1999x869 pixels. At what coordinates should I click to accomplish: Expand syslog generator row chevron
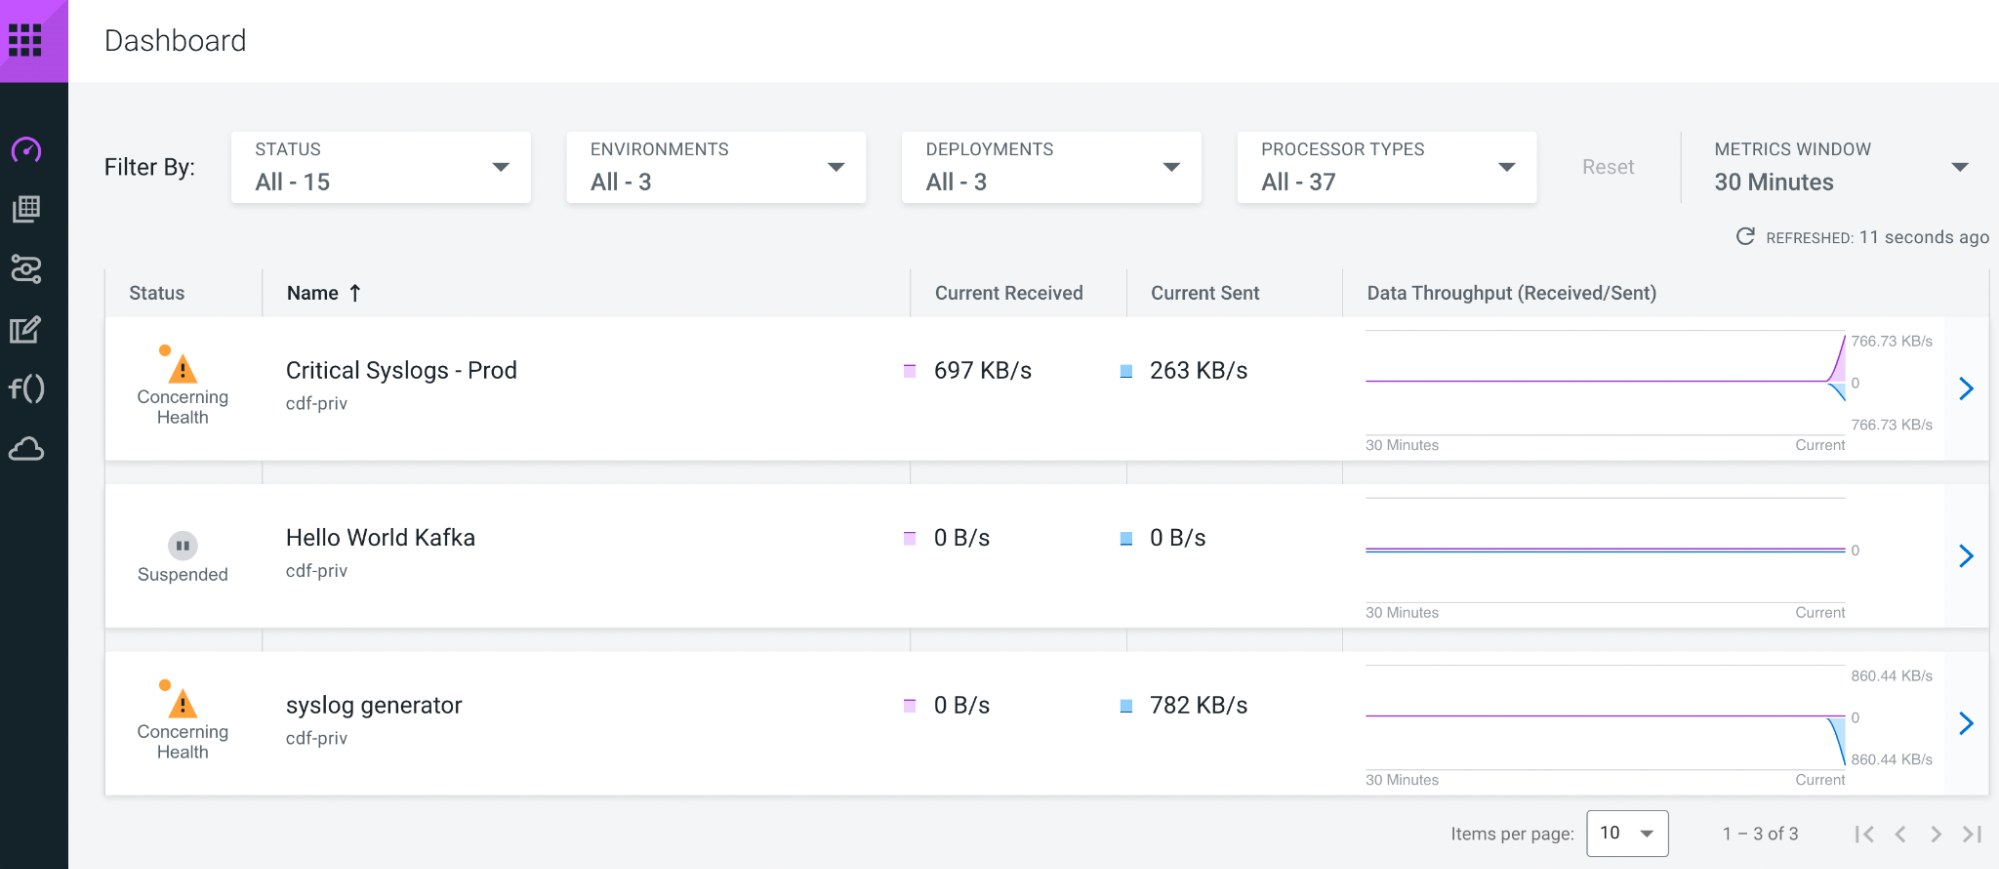point(1966,723)
